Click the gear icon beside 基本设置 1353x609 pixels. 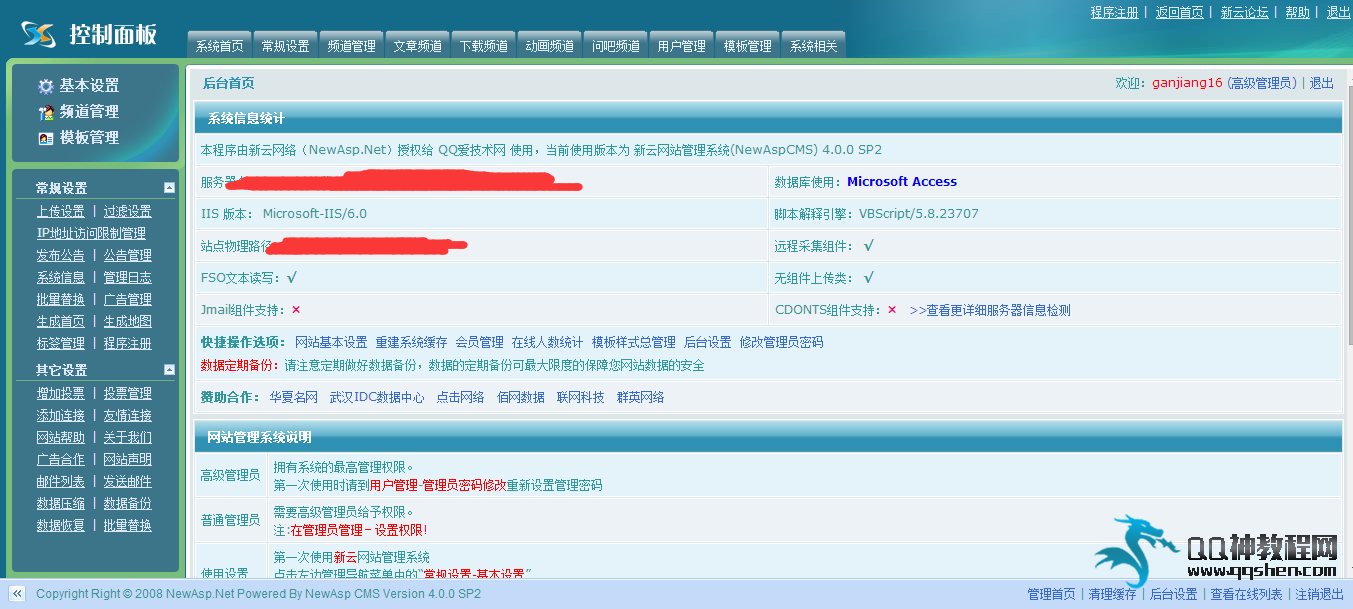click(x=45, y=87)
